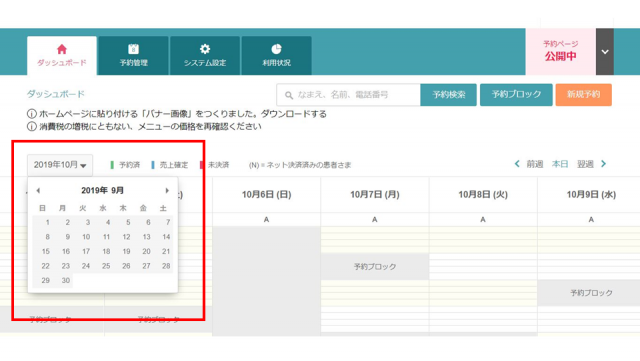The image size is (640, 361).
Task: Click the left chevron beside 前週
Action: [517, 164]
